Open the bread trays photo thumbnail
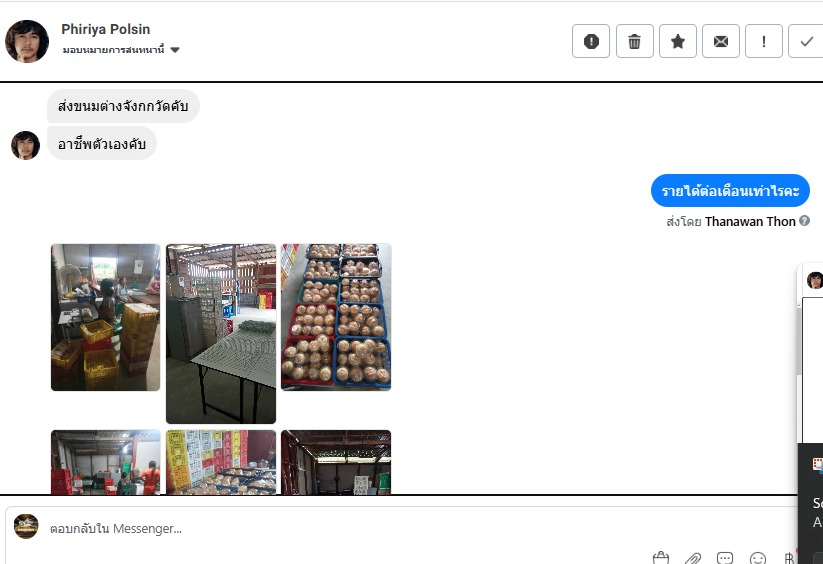The image size is (823, 564). pos(336,317)
